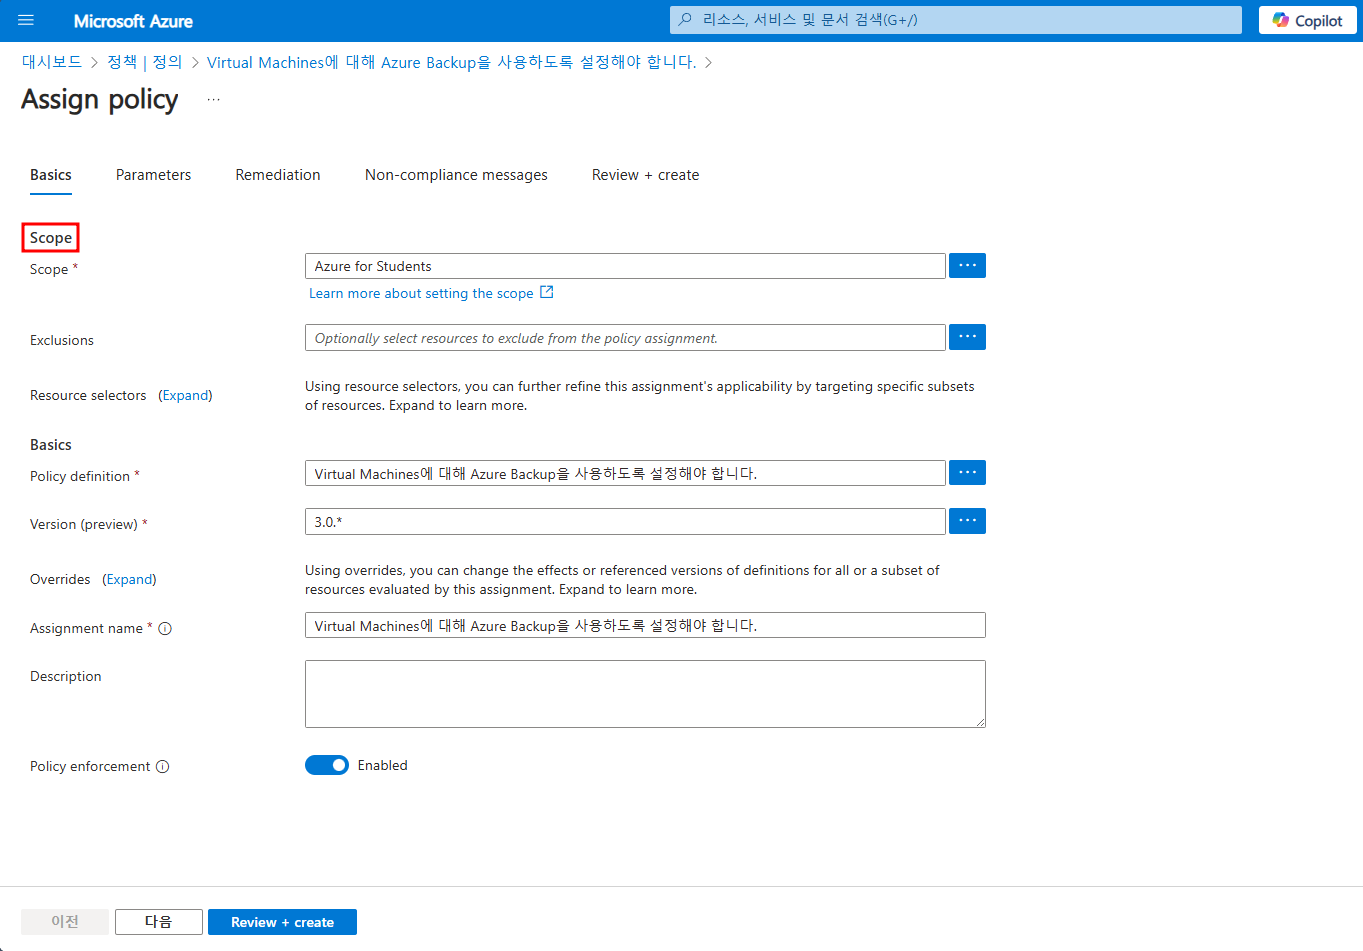Click the Scope field Azure for Students
Image resolution: width=1363 pixels, height=951 pixels.
(625, 266)
